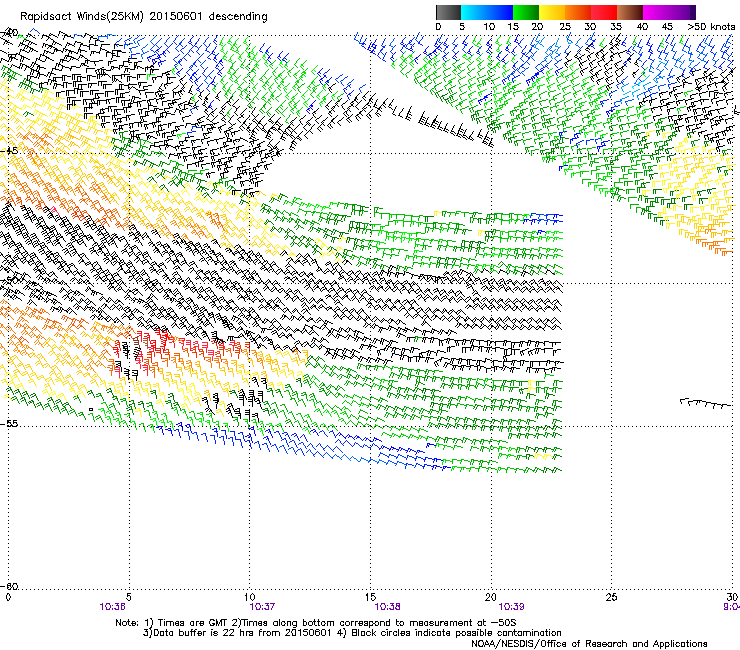Click the note line starting 'Note: 1) Times are GMT'
The image size is (740, 650).
pyautogui.click(x=316, y=623)
